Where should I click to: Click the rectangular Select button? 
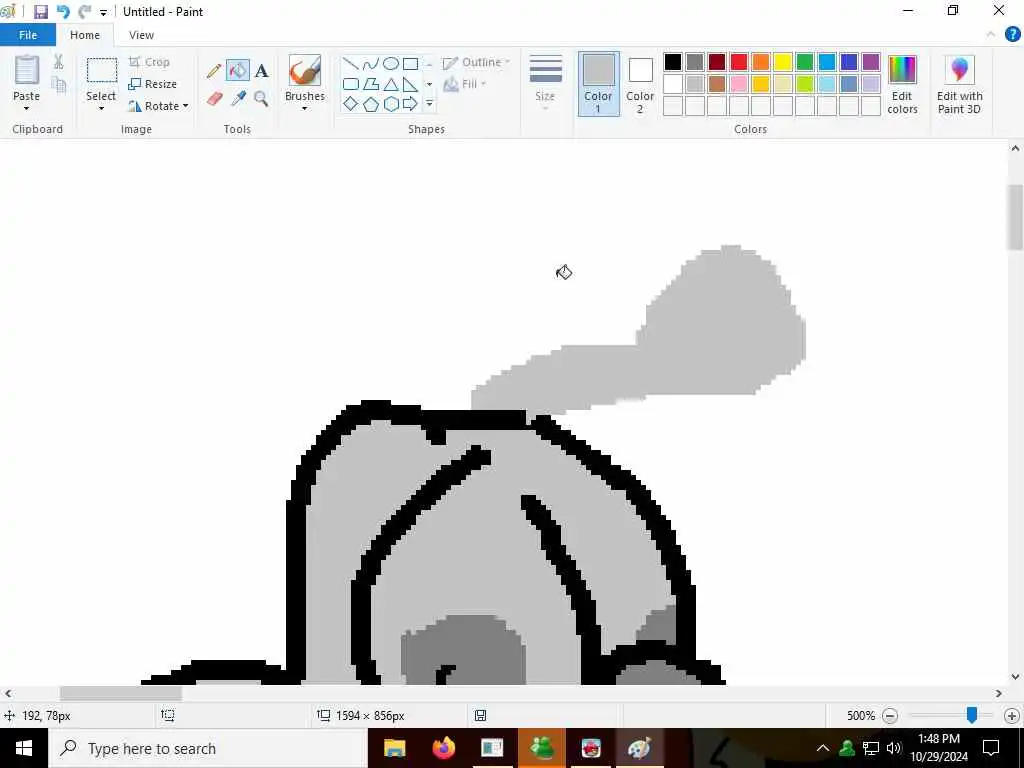pyautogui.click(x=102, y=71)
